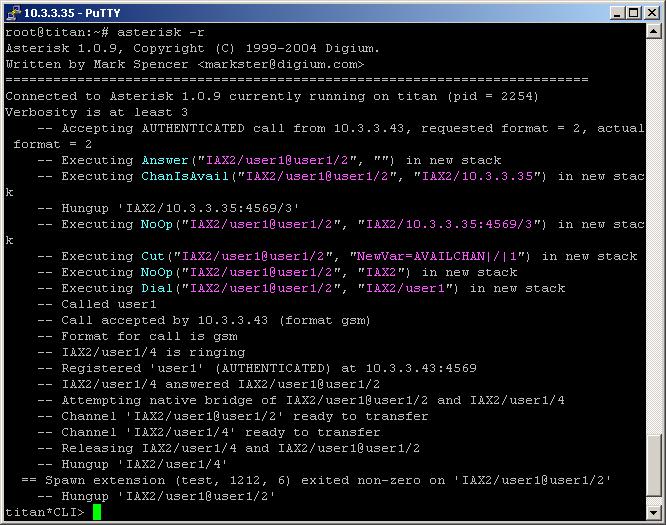666x525 pixels.
Task: Click the 'Verbosity is at least 3' line
Action: [x=97, y=112]
